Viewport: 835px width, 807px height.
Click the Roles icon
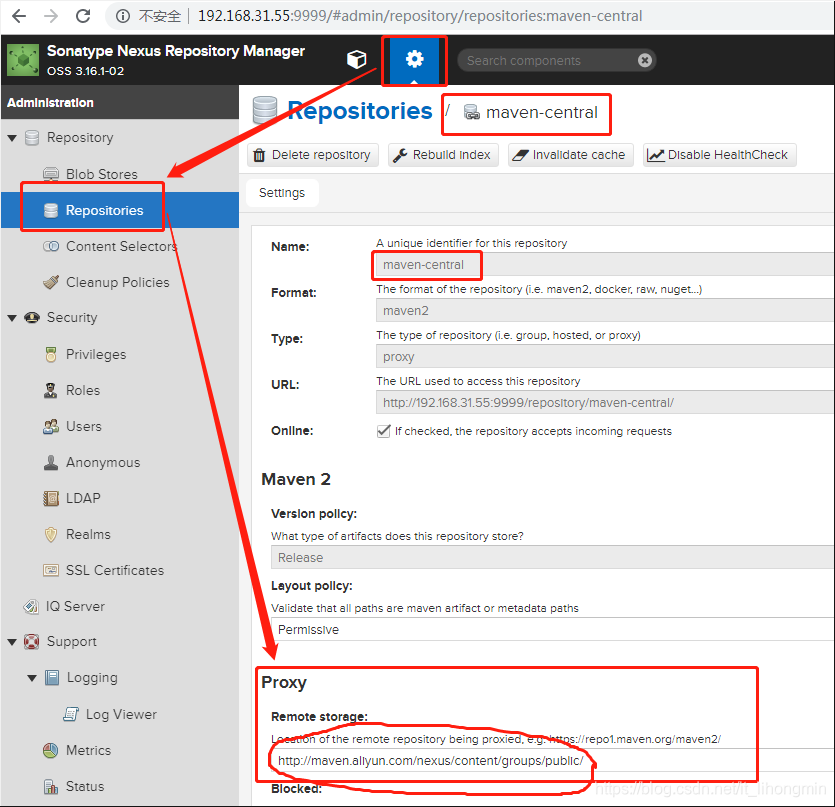[x=51, y=390]
